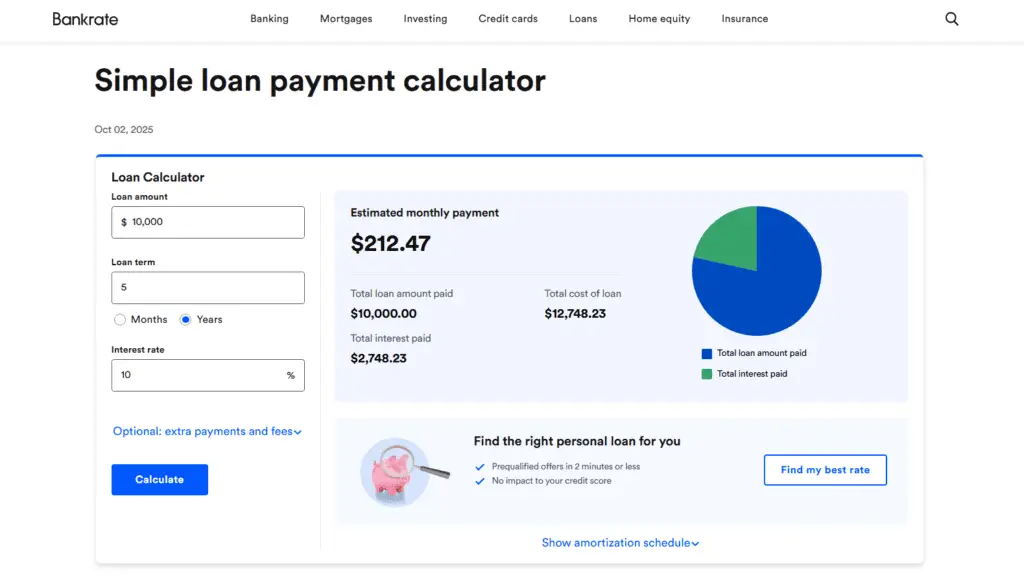Click Find my best rate
This screenshot has height=577, width=1024.
(x=825, y=470)
